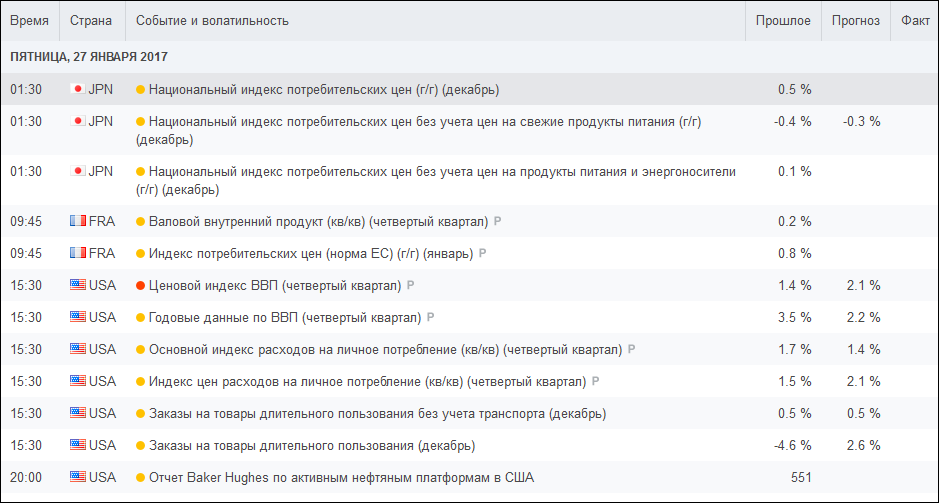Open Ценовой индекс ВВП event
Screen dimensions: 939x503
(x=275, y=286)
